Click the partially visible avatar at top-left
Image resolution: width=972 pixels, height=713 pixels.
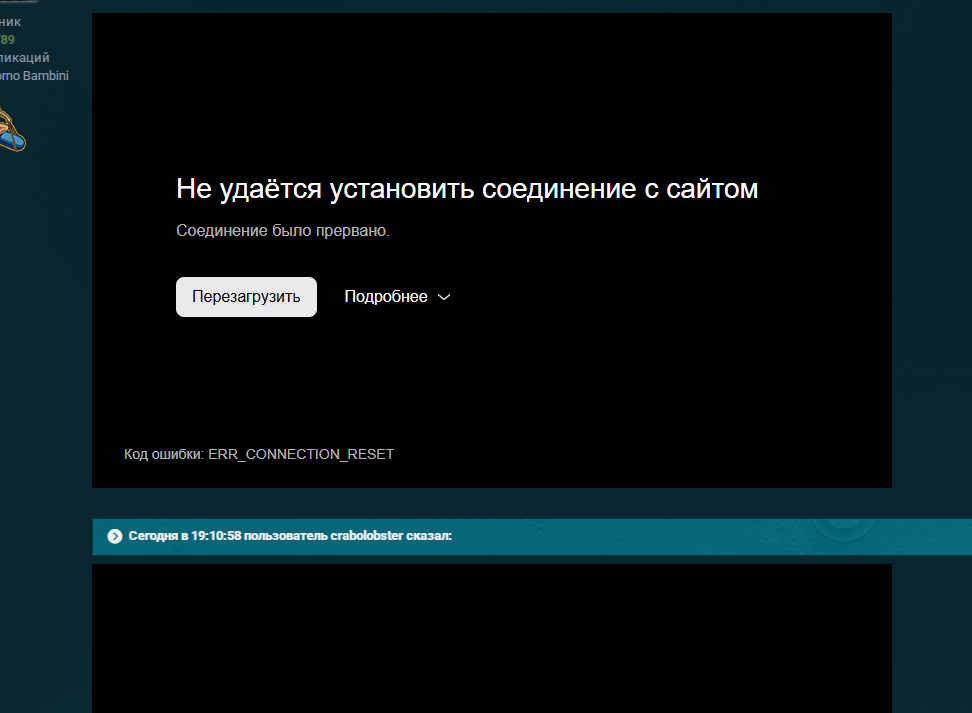pos(18,3)
